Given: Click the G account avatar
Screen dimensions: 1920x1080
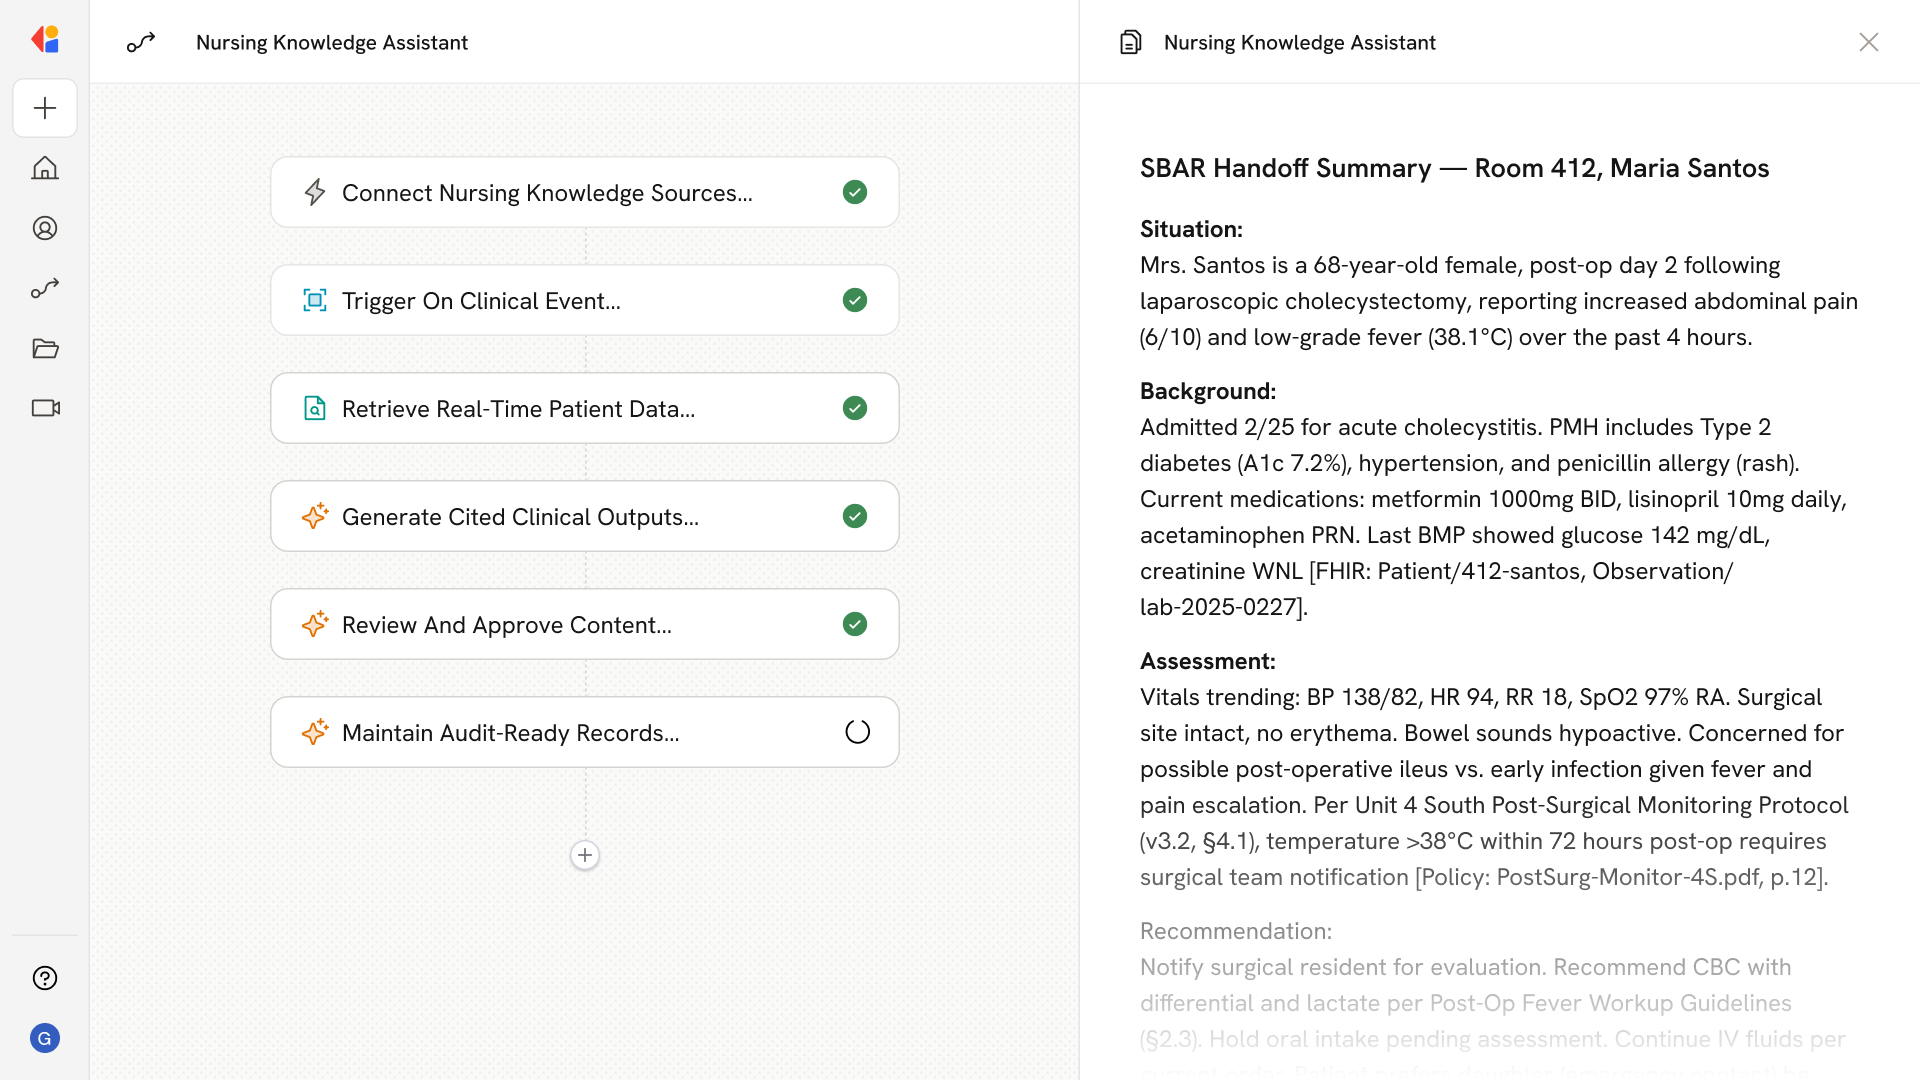Looking at the screenshot, I should click(45, 1038).
